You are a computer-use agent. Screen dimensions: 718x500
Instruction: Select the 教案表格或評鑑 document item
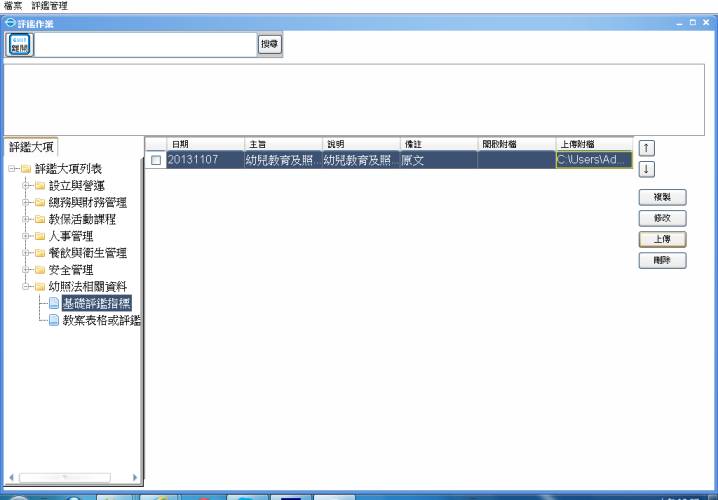[x=100, y=320]
